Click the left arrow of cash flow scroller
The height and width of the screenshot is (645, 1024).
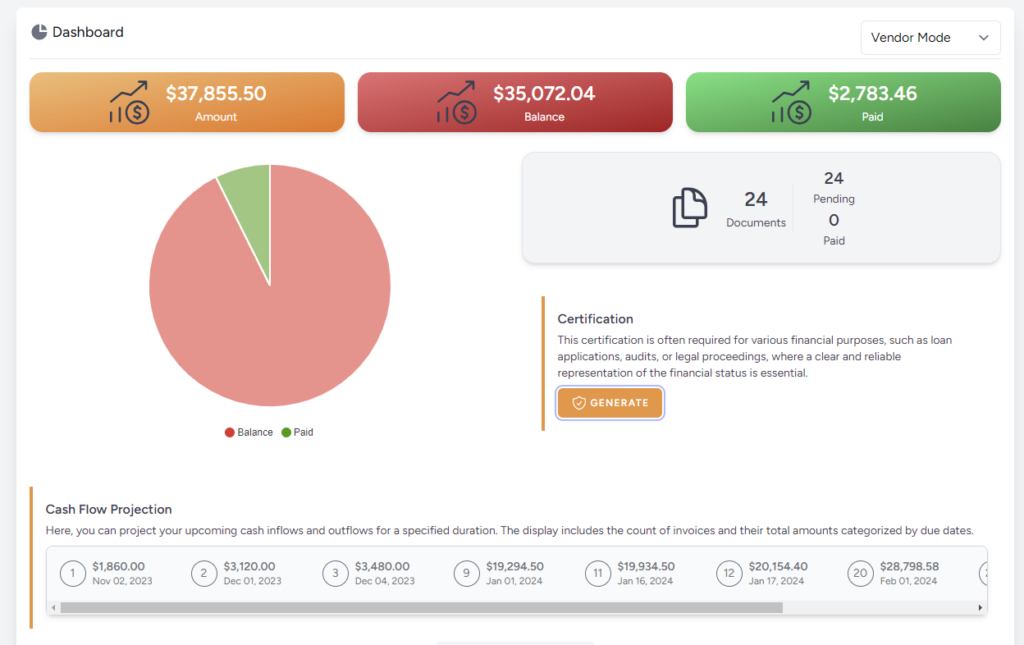tap(51, 606)
